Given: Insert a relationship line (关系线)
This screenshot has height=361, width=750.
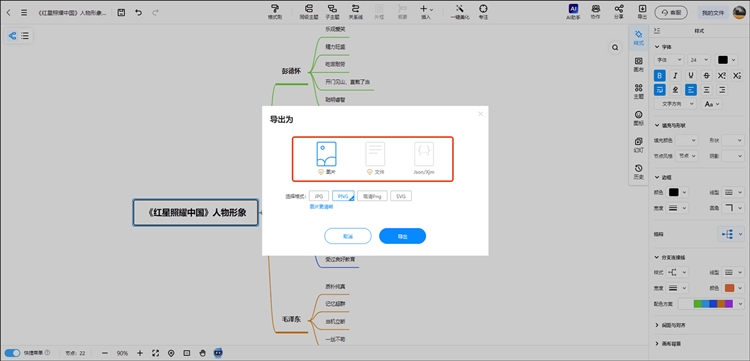Looking at the screenshot, I should click(x=355, y=11).
